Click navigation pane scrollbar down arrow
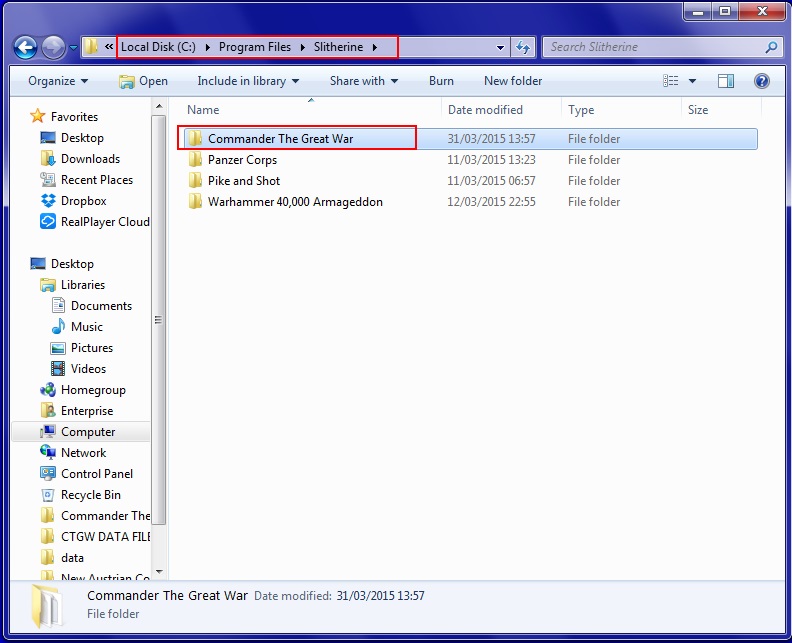The height and width of the screenshot is (643, 792). (159, 572)
